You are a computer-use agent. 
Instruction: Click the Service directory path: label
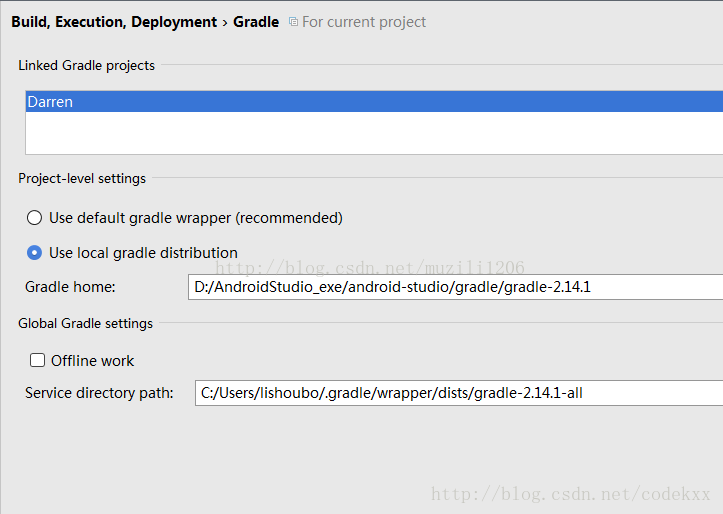(x=99, y=393)
